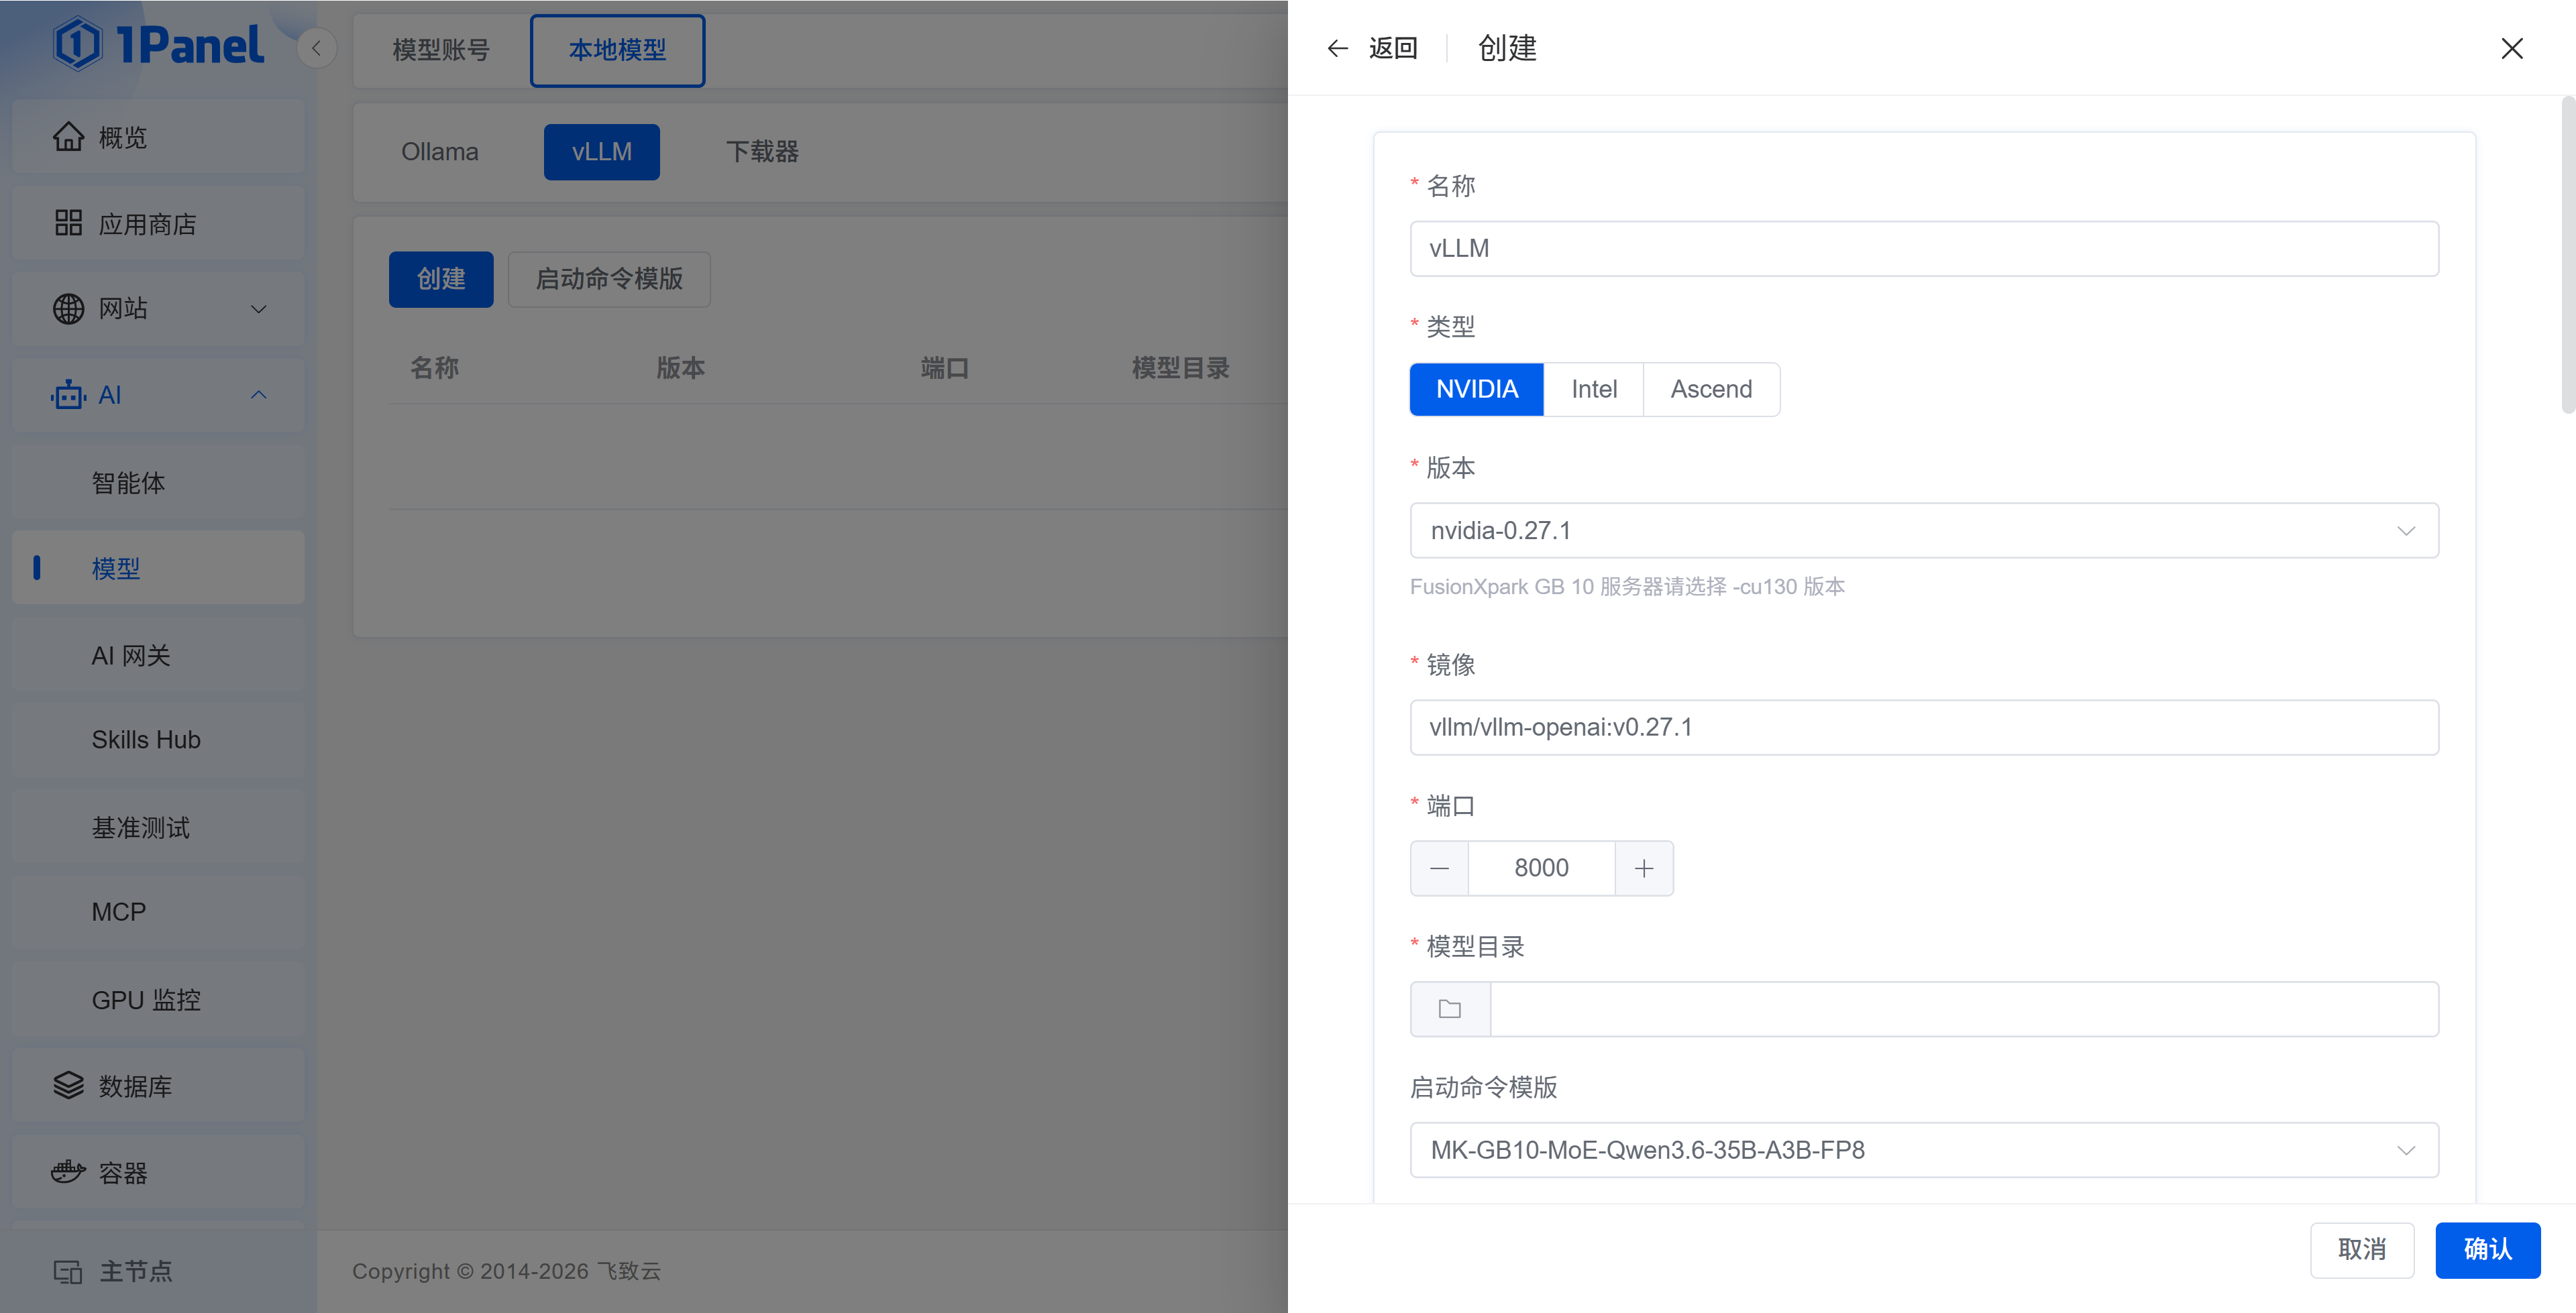
Task: Click the 版本 column header
Action: (x=681, y=368)
